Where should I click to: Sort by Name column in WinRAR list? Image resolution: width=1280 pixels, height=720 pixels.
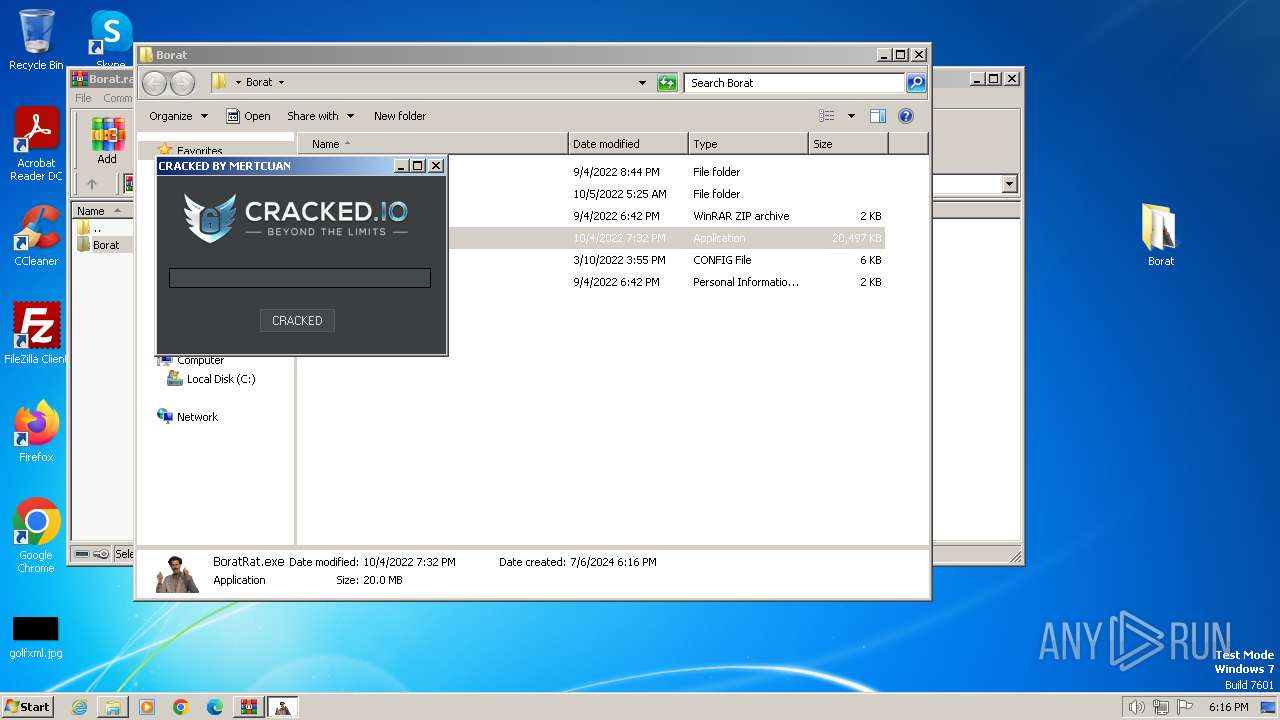[x=102, y=211]
